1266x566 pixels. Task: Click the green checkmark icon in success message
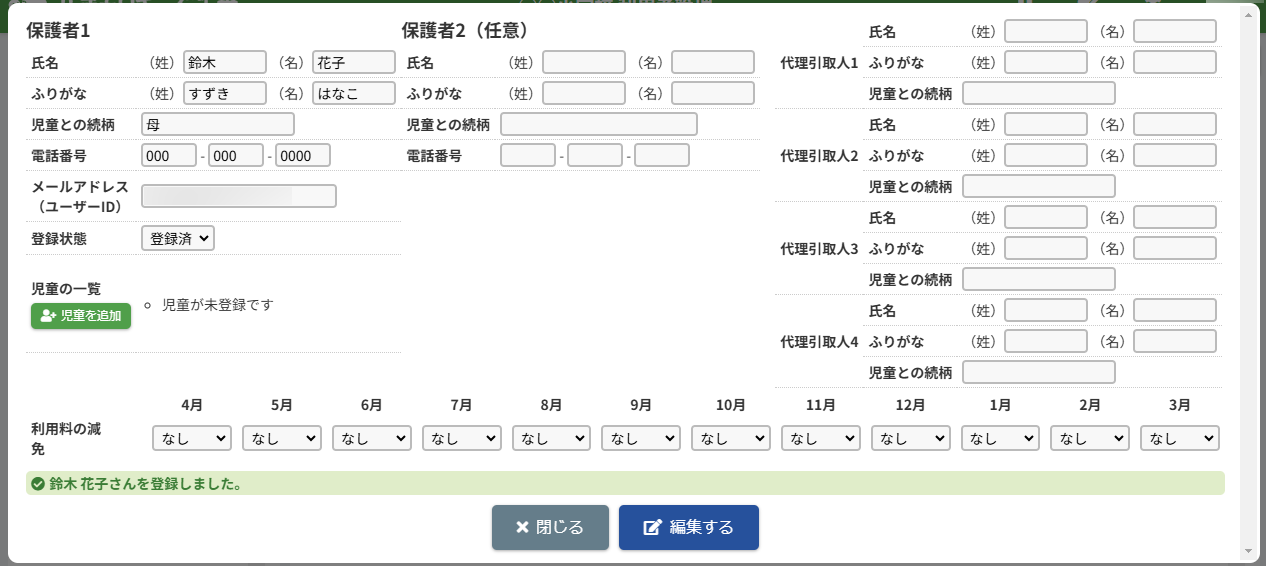click(38, 484)
